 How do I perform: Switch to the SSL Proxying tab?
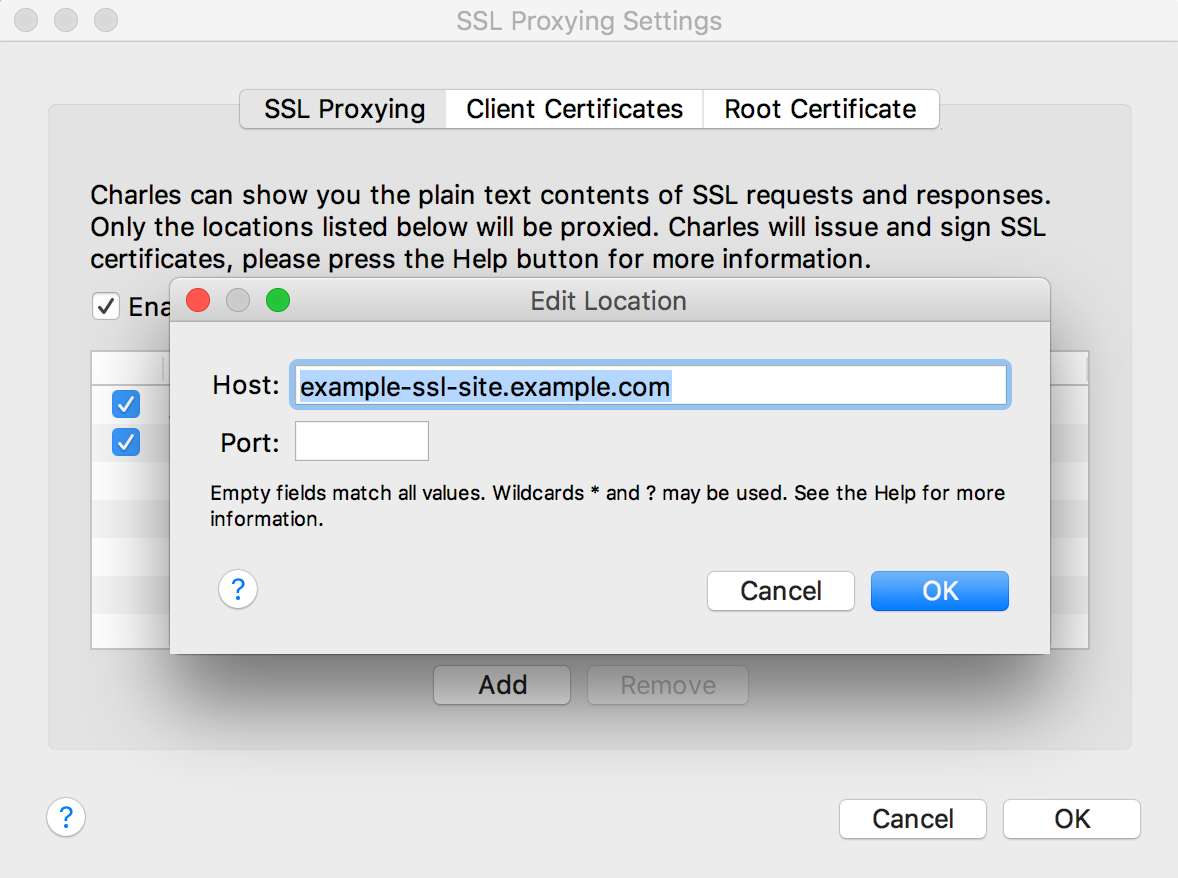point(343,109)
